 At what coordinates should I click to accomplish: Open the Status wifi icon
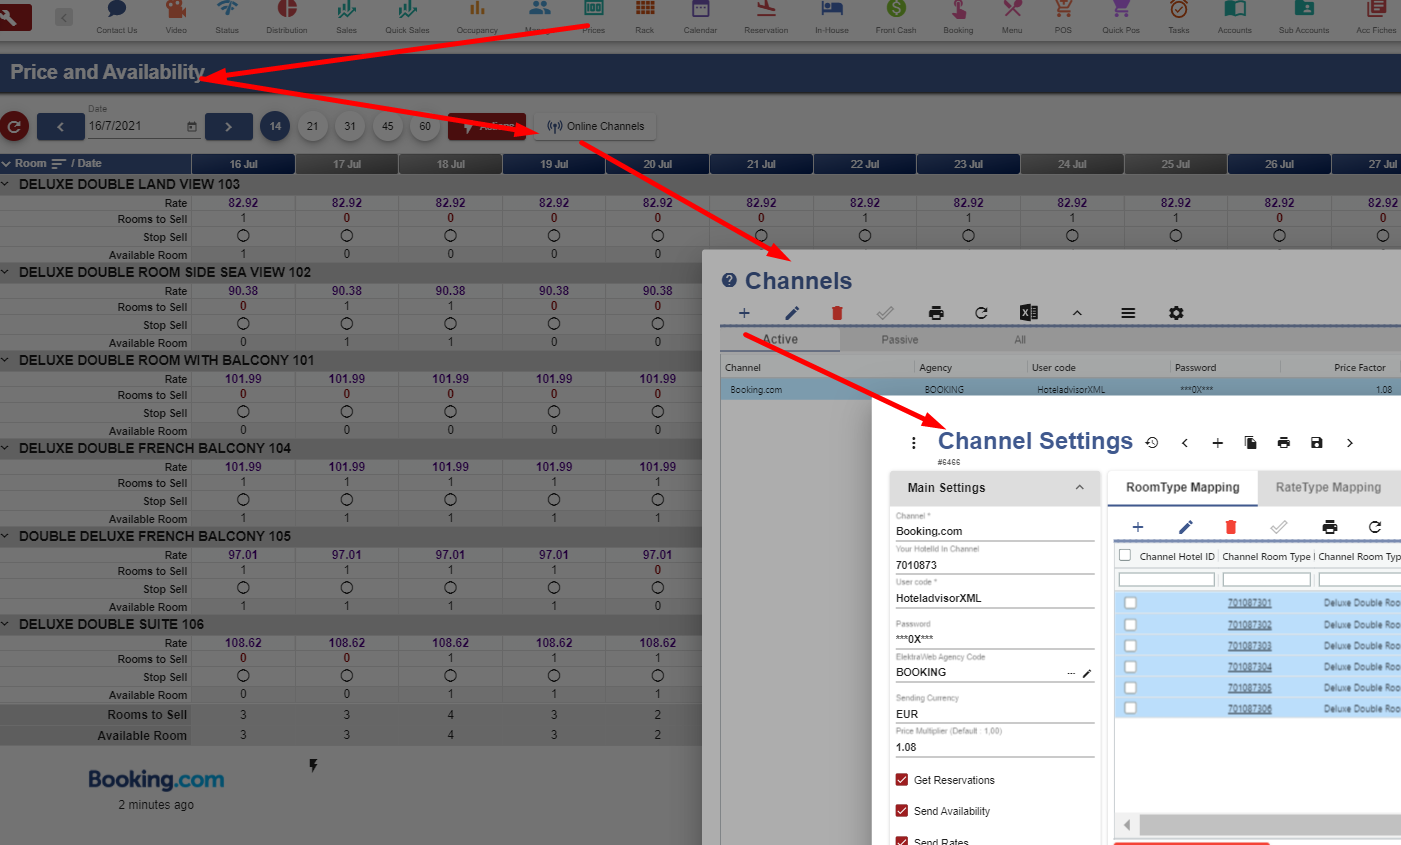pos(227,10)
